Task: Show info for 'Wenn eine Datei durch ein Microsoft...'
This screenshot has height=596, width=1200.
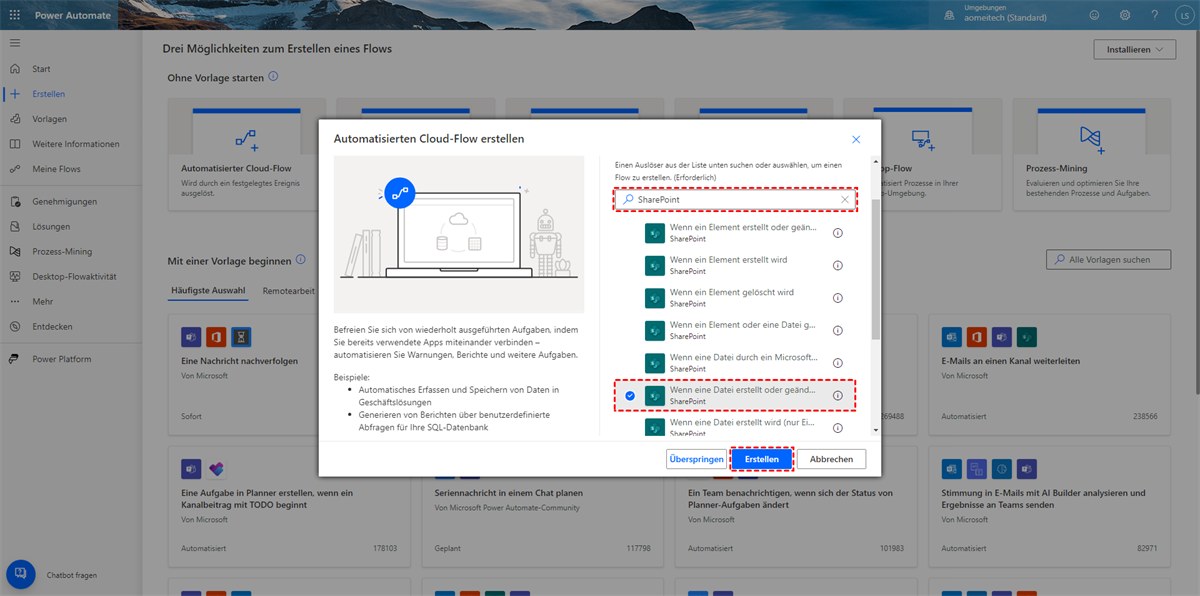Action: tap(838, 363)
